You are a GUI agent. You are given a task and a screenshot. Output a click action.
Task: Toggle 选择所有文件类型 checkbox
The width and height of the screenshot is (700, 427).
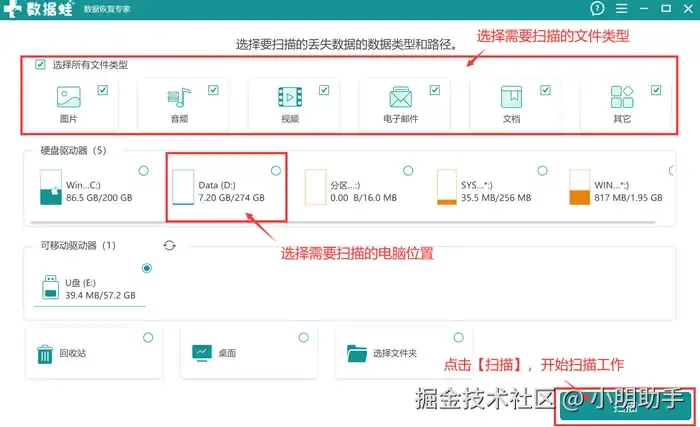pos(40,64)
